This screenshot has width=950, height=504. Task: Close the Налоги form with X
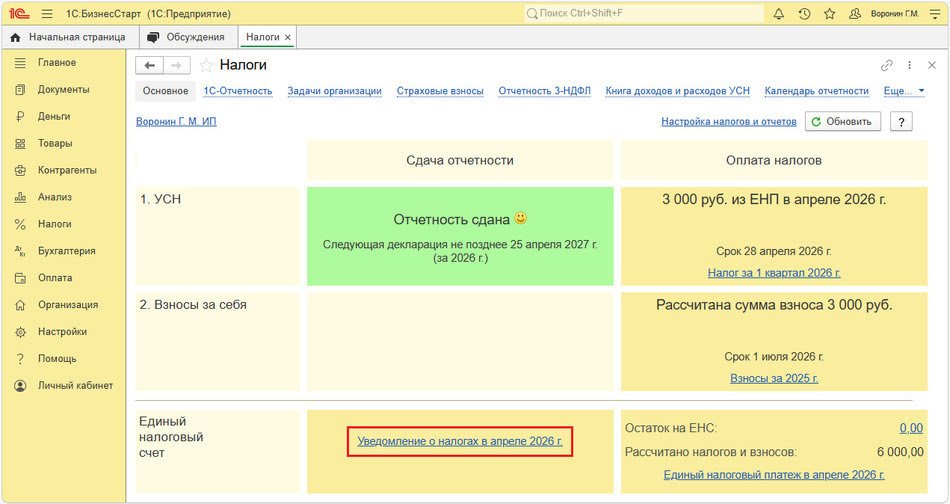[932, 65]
